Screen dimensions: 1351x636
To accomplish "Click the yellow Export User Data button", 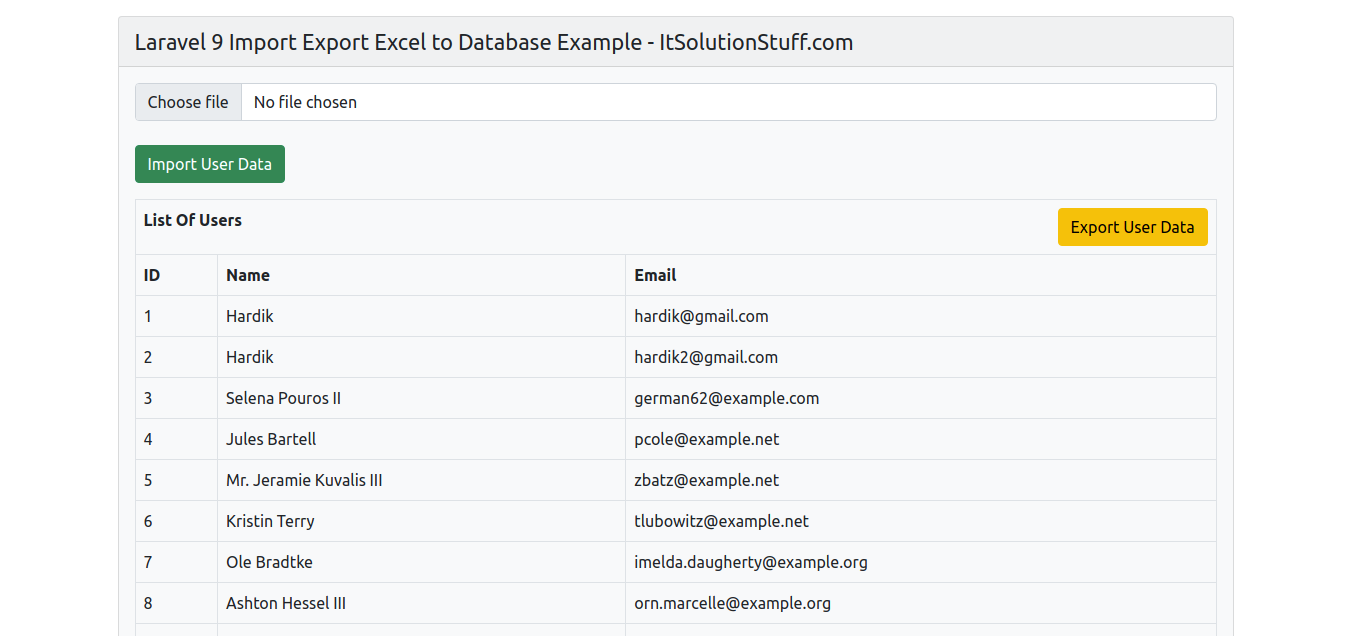I will pos(1132,227).
